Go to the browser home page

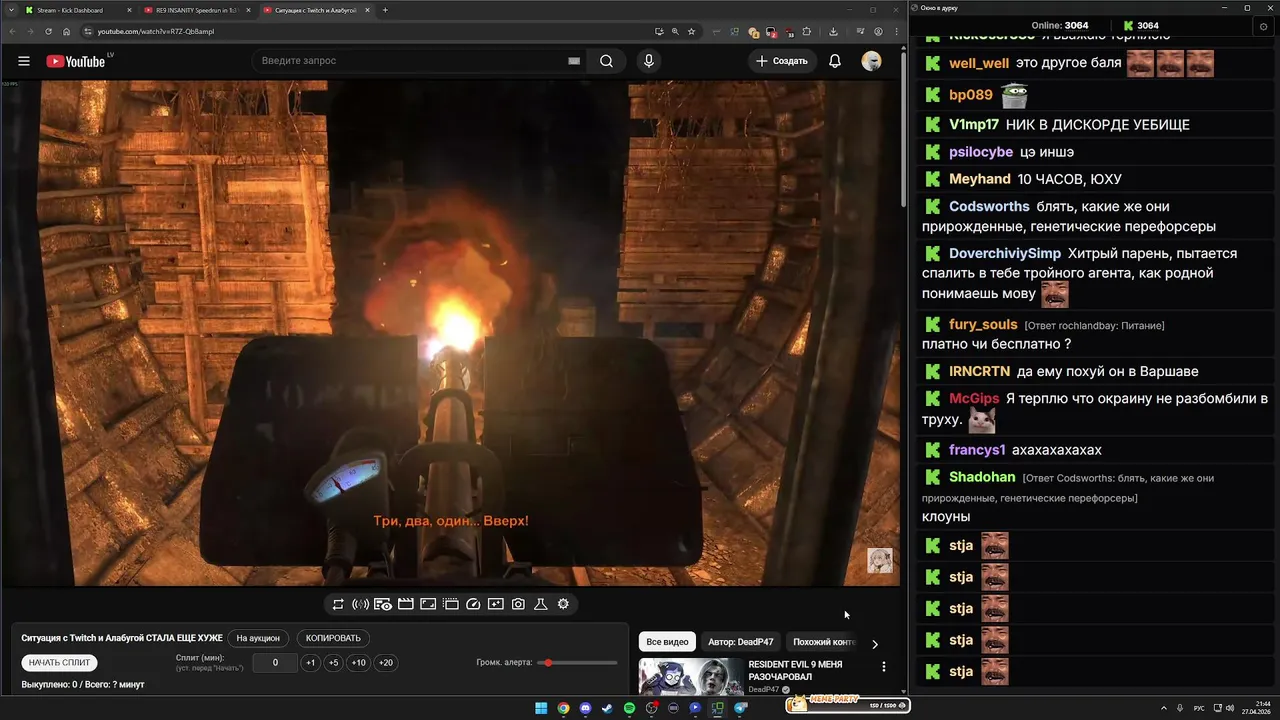pyautogui.click(x=66, y=31)
